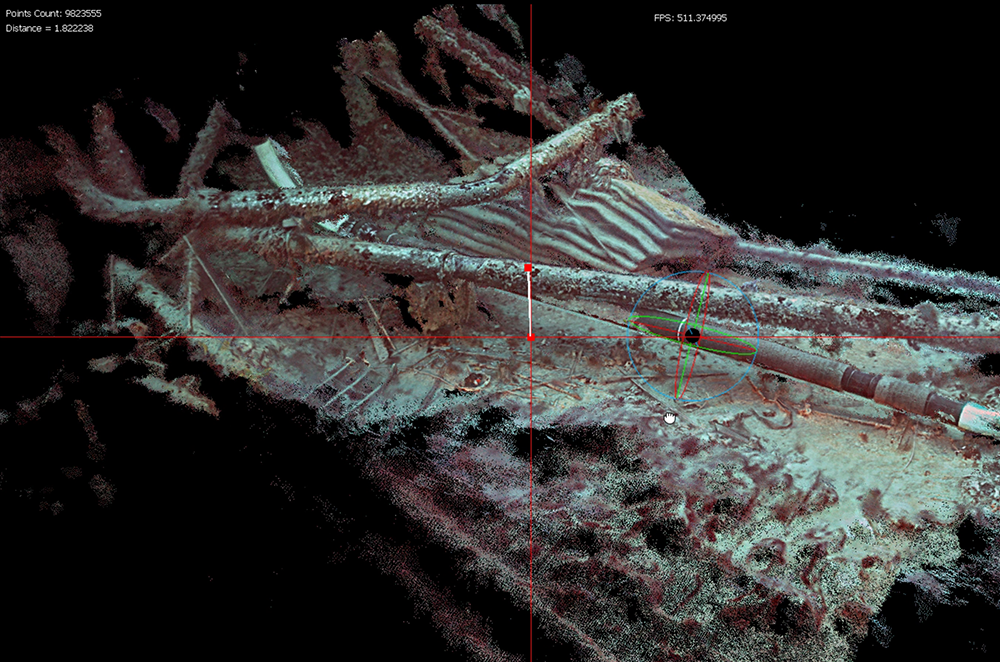Click the Points Count readout
Image resolution: width=1000 pixels, height=662 pixels.
(x=48, y=15)
